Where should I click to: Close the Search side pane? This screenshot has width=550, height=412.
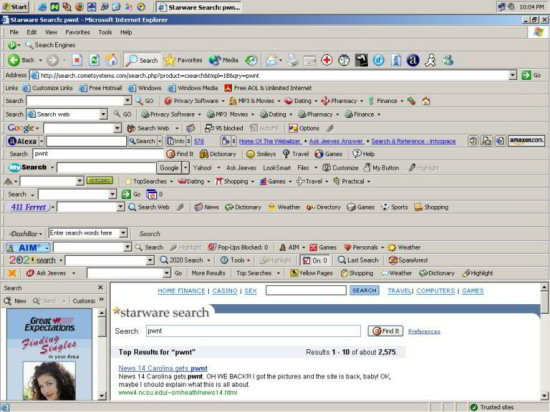(x=100, y=288)
